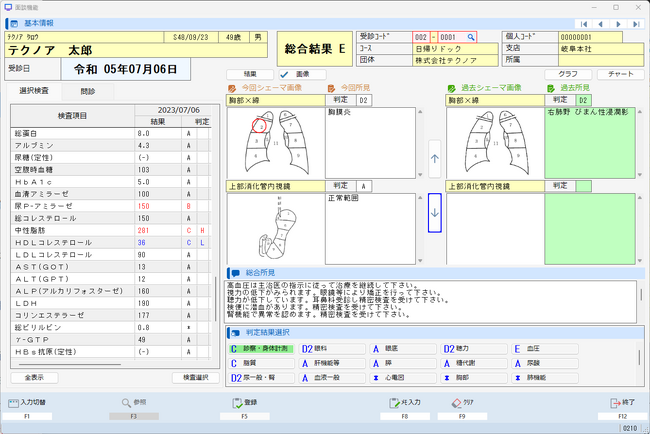The height and width of the screenshot is (435, 650).
Task: Click the 検査選択 button
Action: point(196,378)
